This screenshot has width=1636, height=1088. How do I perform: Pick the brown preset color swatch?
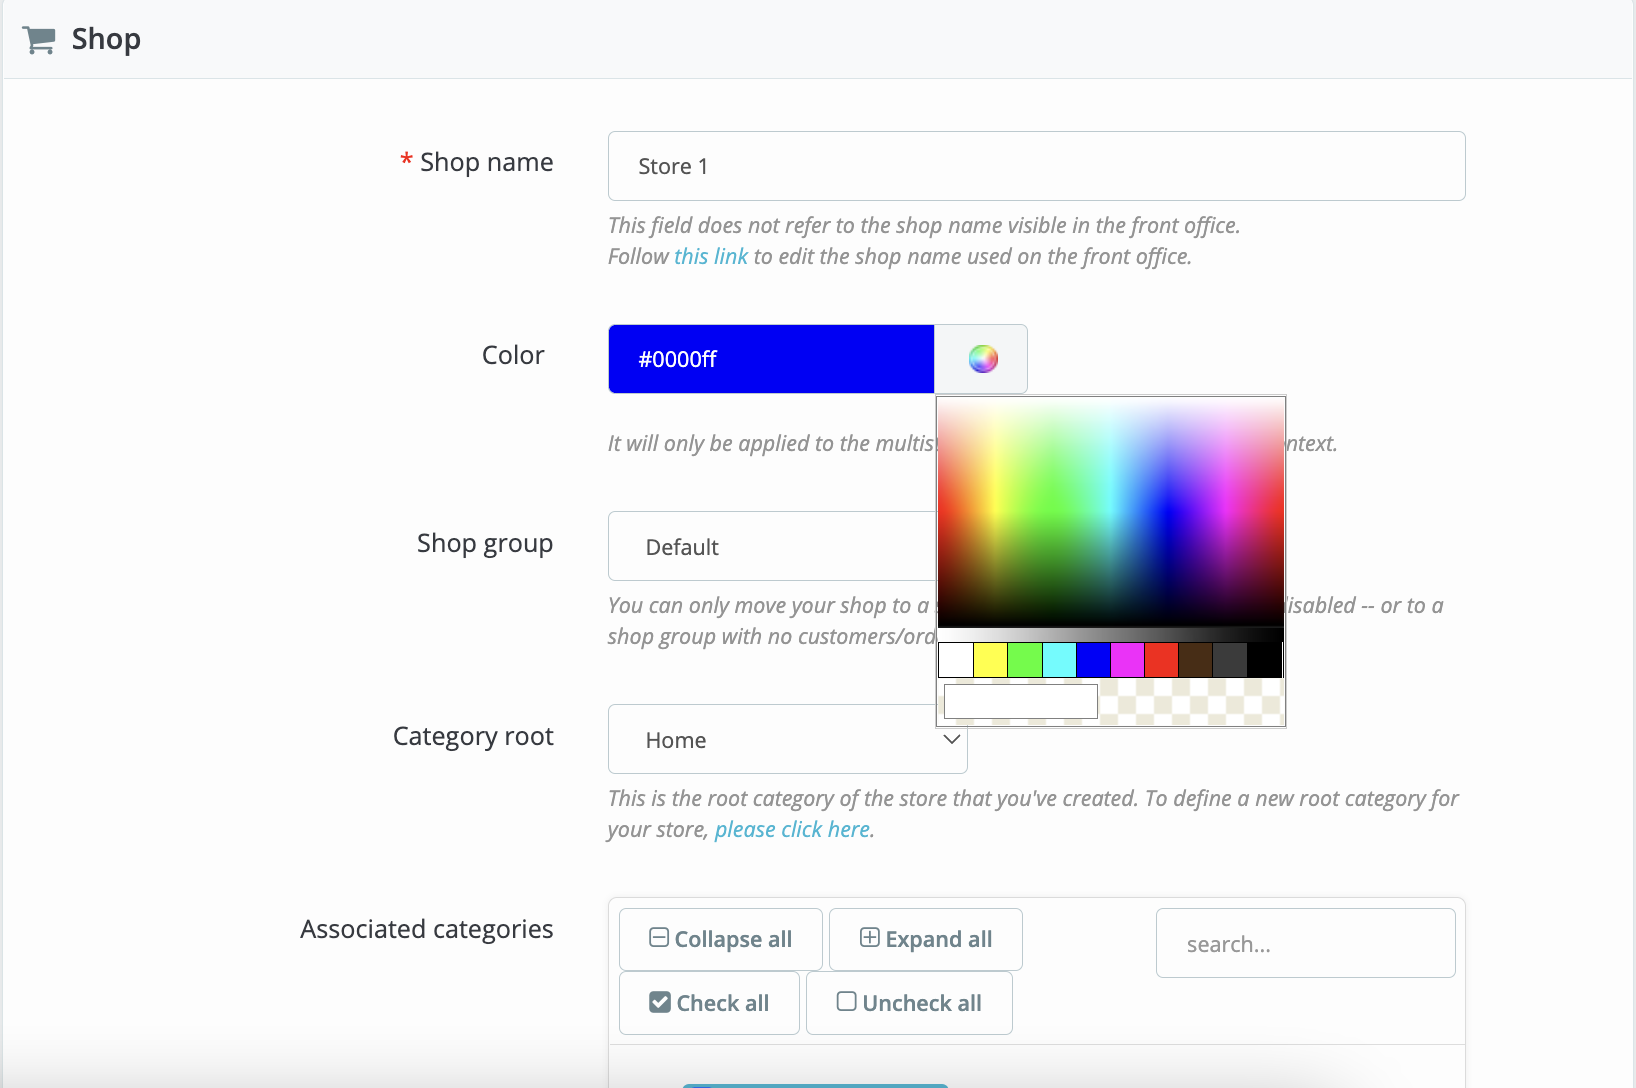[x=1195, y=660]
